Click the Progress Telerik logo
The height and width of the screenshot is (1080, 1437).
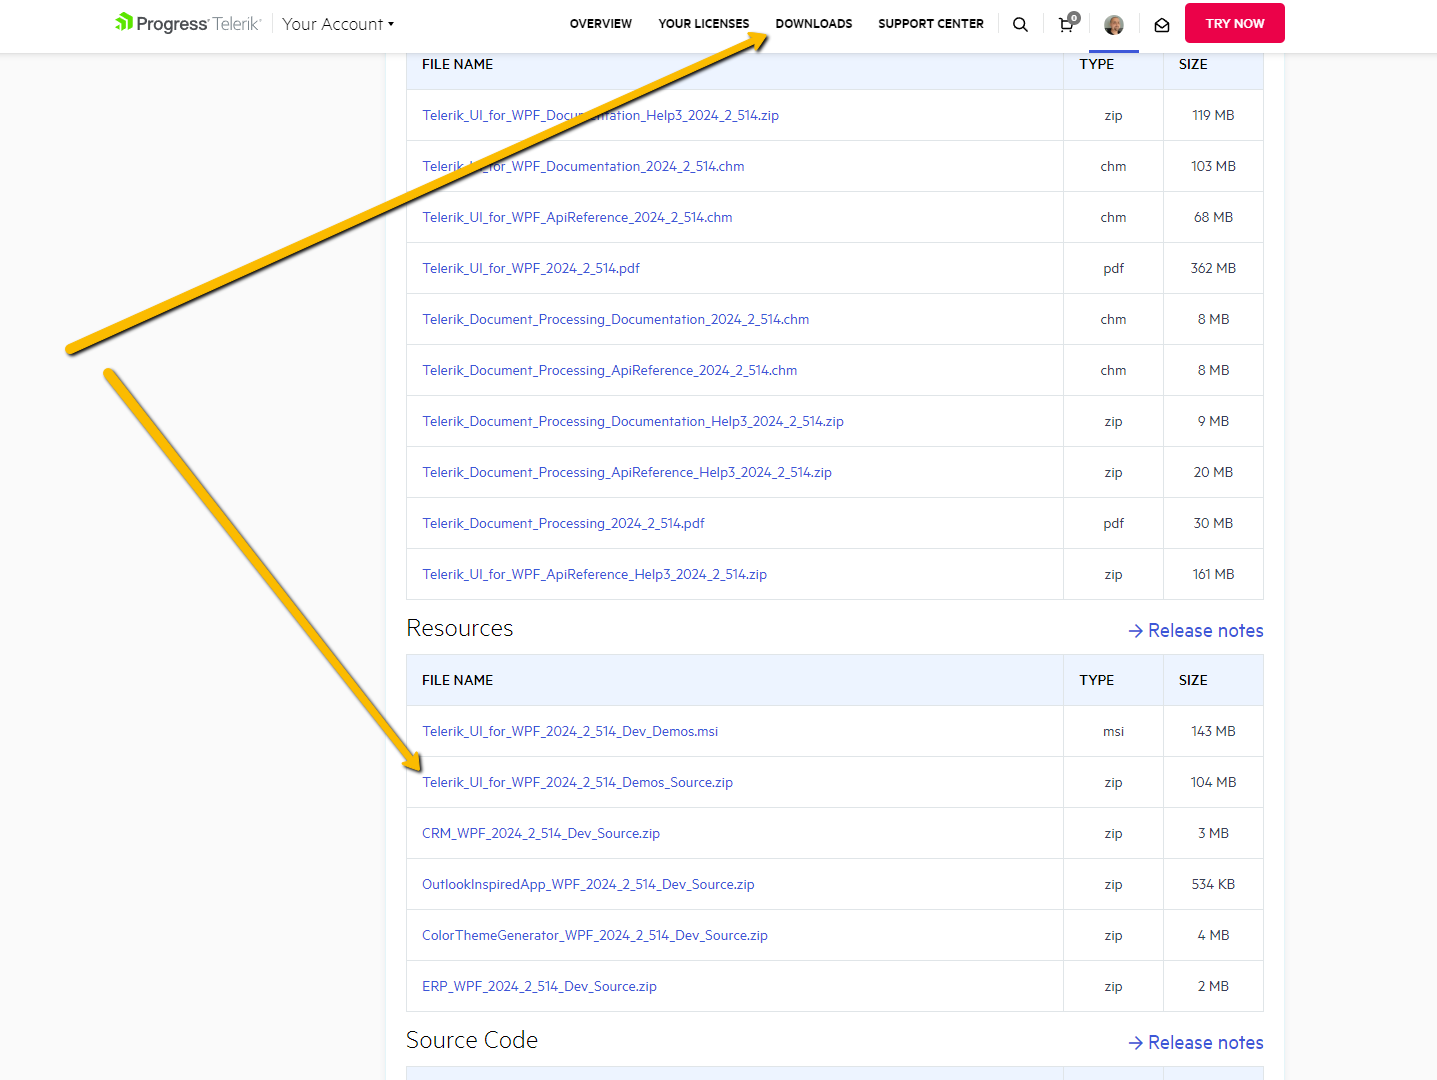tap(188, 23)
